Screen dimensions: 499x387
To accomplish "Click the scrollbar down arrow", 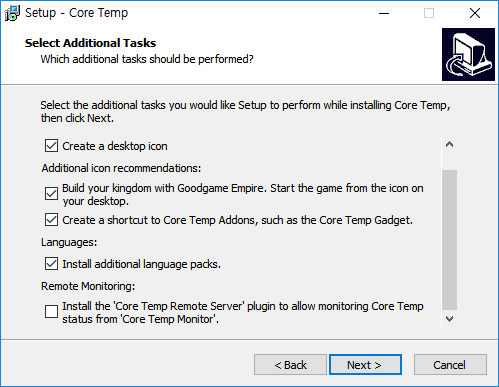I will click(x=449, y=319).
